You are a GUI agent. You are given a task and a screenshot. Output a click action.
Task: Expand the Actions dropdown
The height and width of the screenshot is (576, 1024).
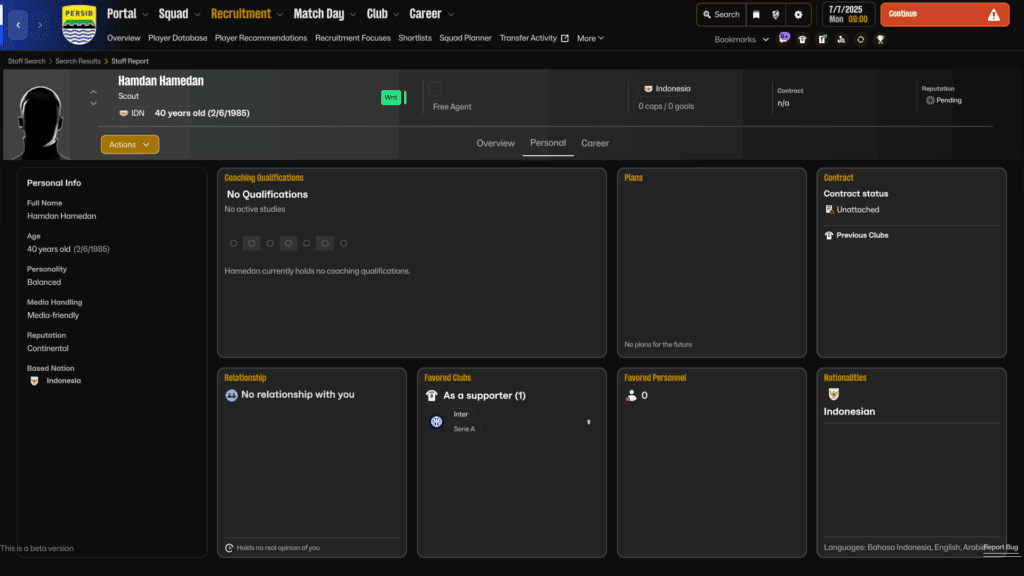point(130,144)
